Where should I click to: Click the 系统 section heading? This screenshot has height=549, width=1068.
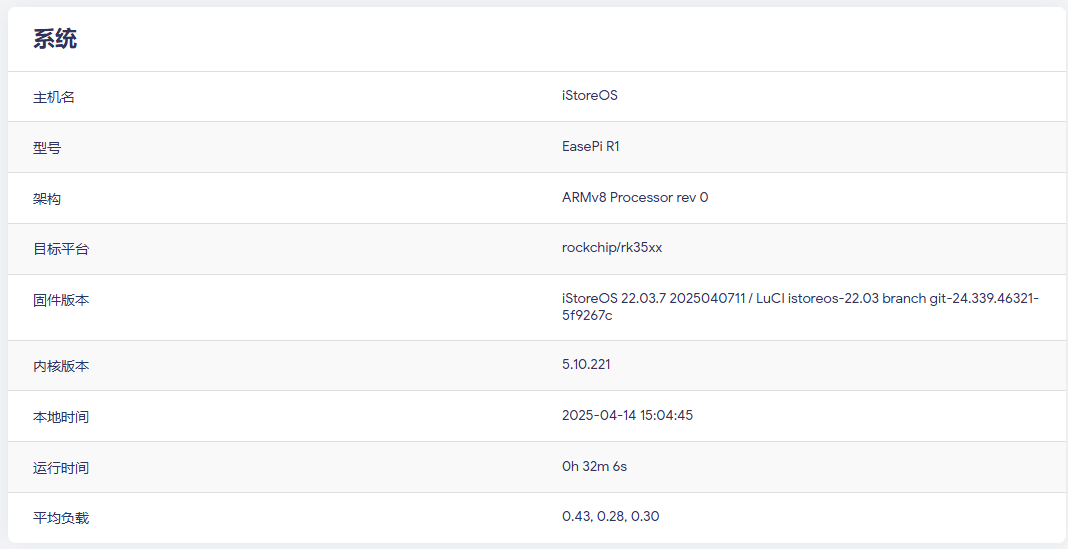[x=55, y=39]
